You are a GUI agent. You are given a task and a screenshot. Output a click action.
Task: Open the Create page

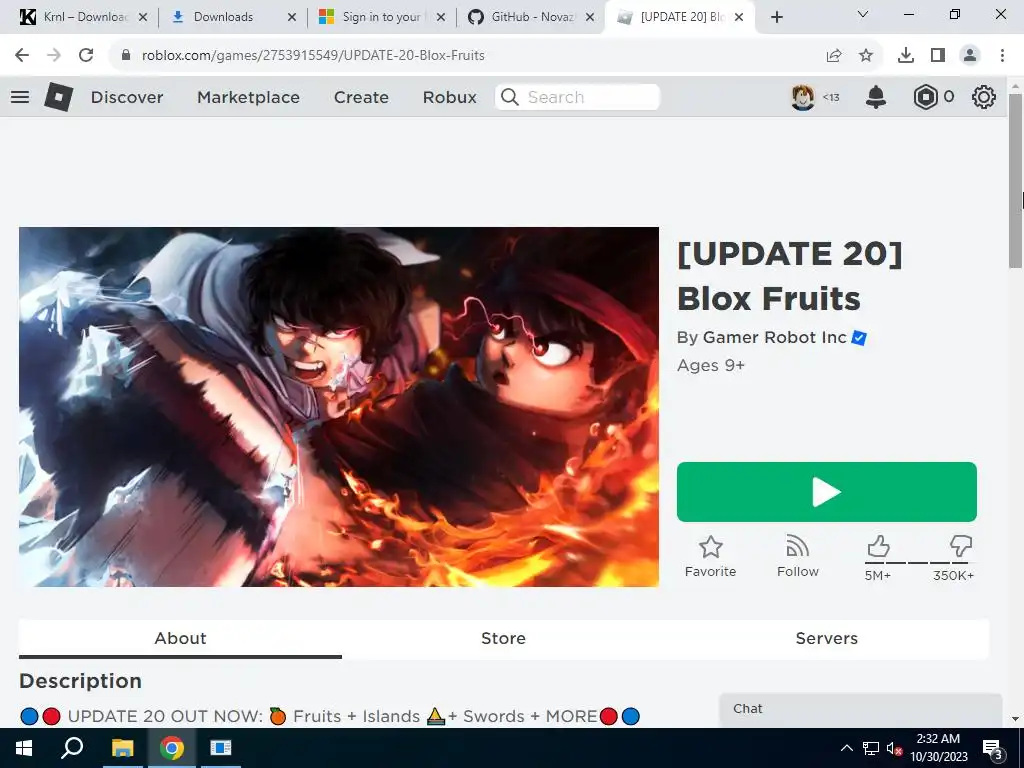click(361, 97)
